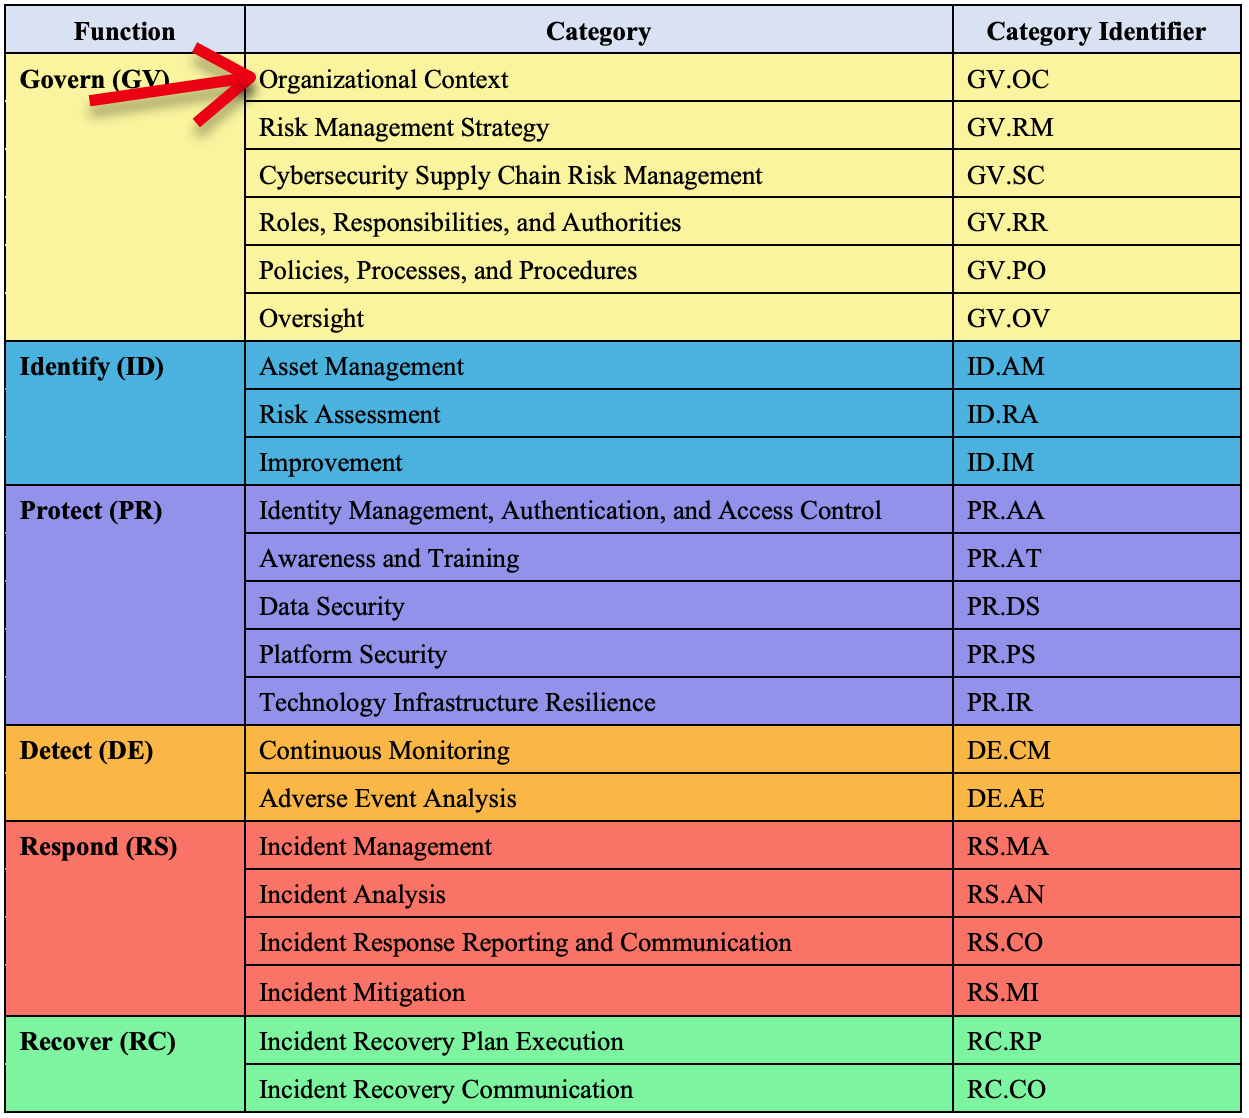Select Continuous Monitoring under Detect

click(384, 750)
